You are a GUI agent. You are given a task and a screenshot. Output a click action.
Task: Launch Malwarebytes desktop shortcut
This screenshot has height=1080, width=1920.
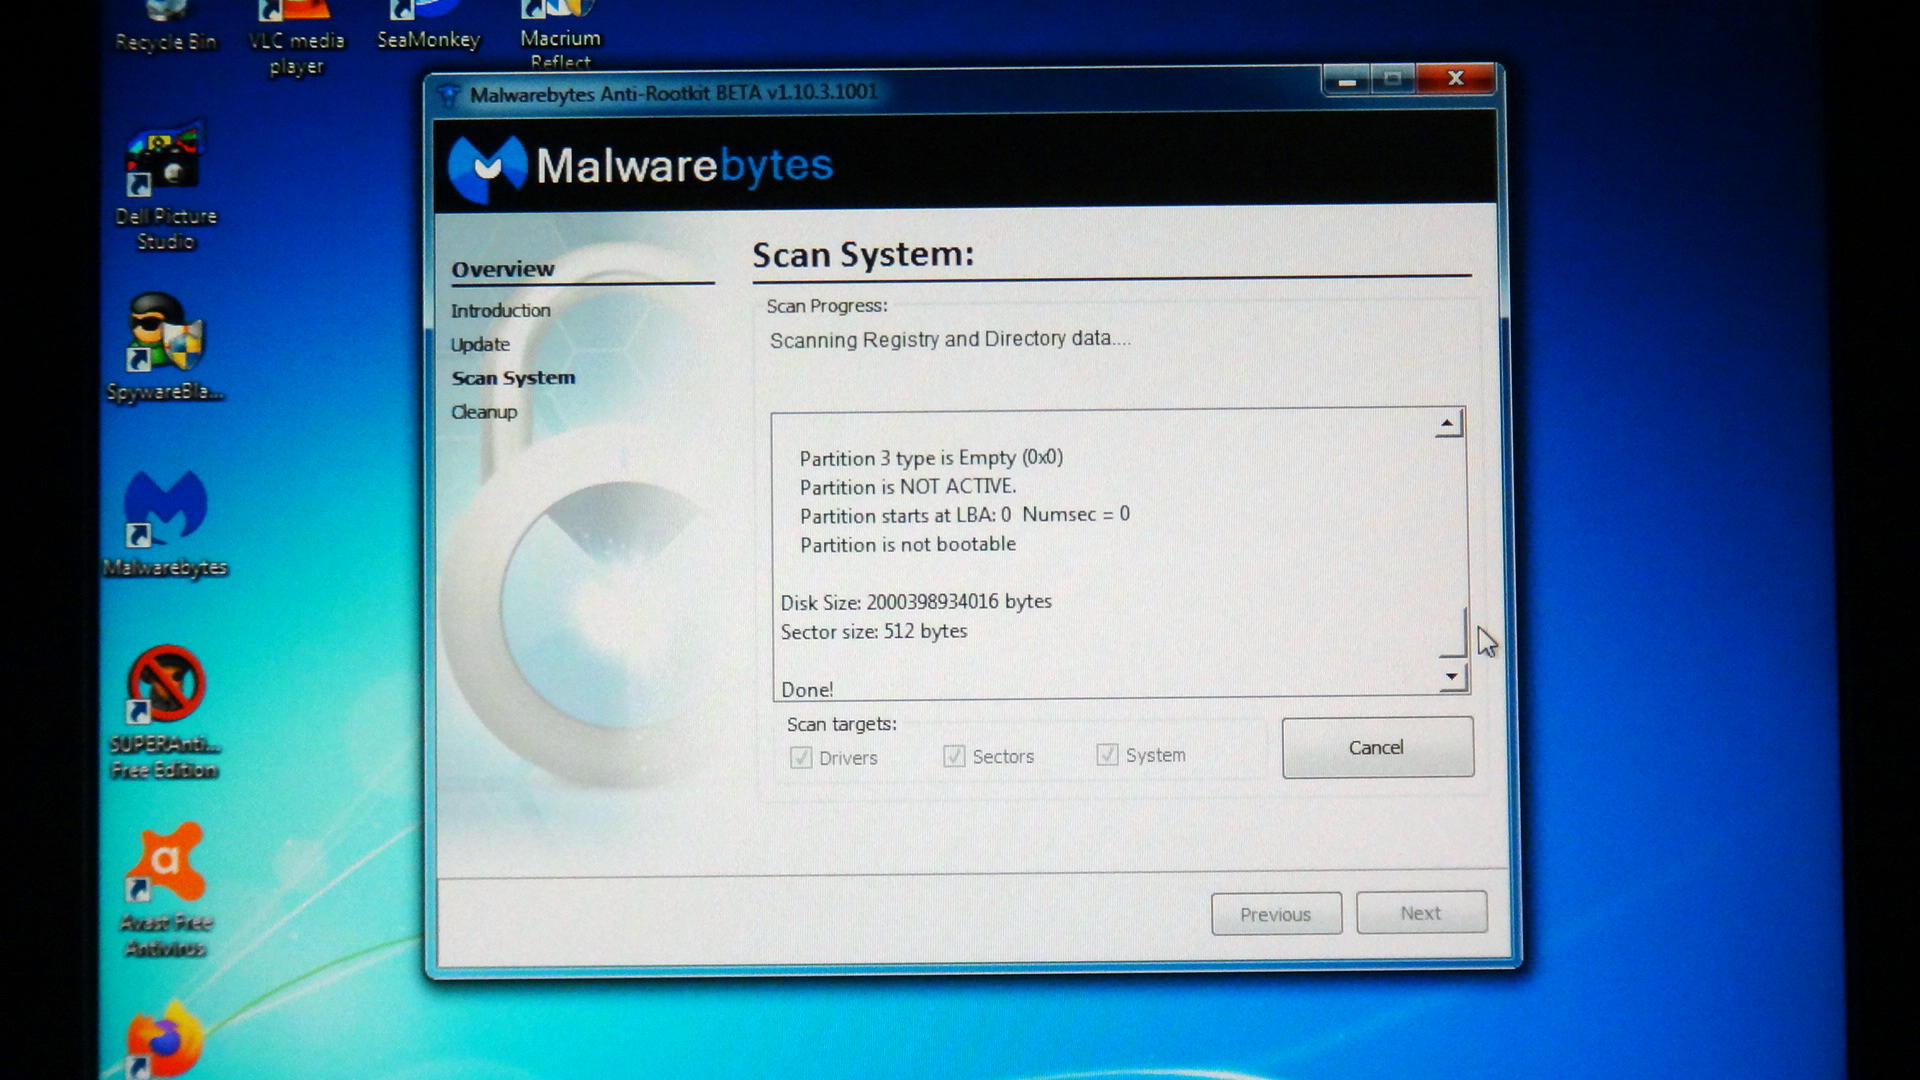166,524
